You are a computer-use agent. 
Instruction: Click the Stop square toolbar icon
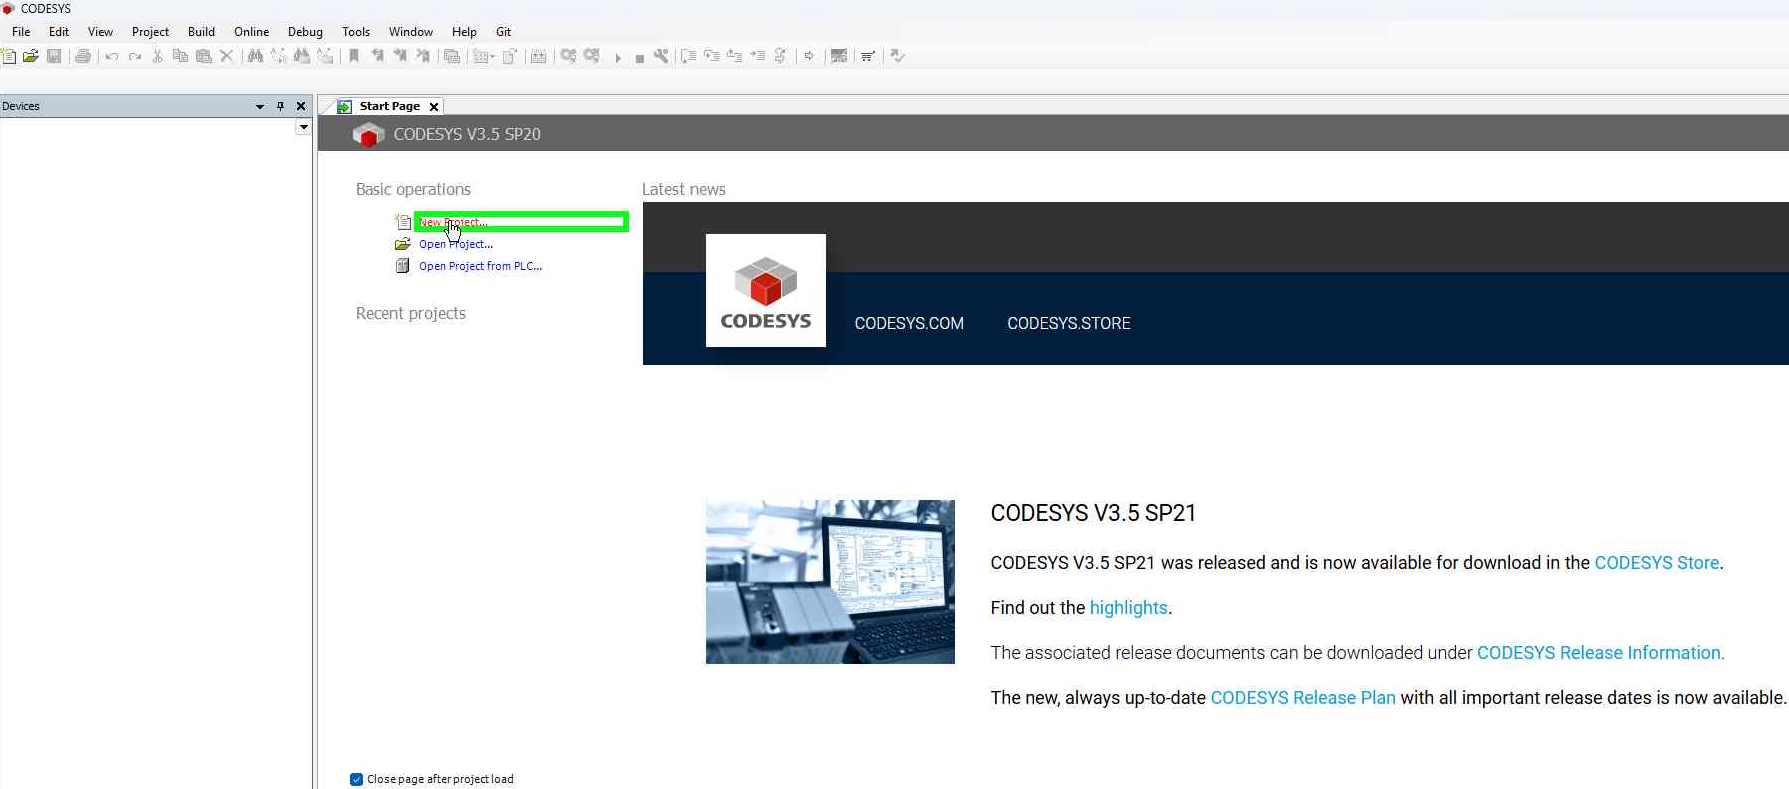tap(640, 58)
